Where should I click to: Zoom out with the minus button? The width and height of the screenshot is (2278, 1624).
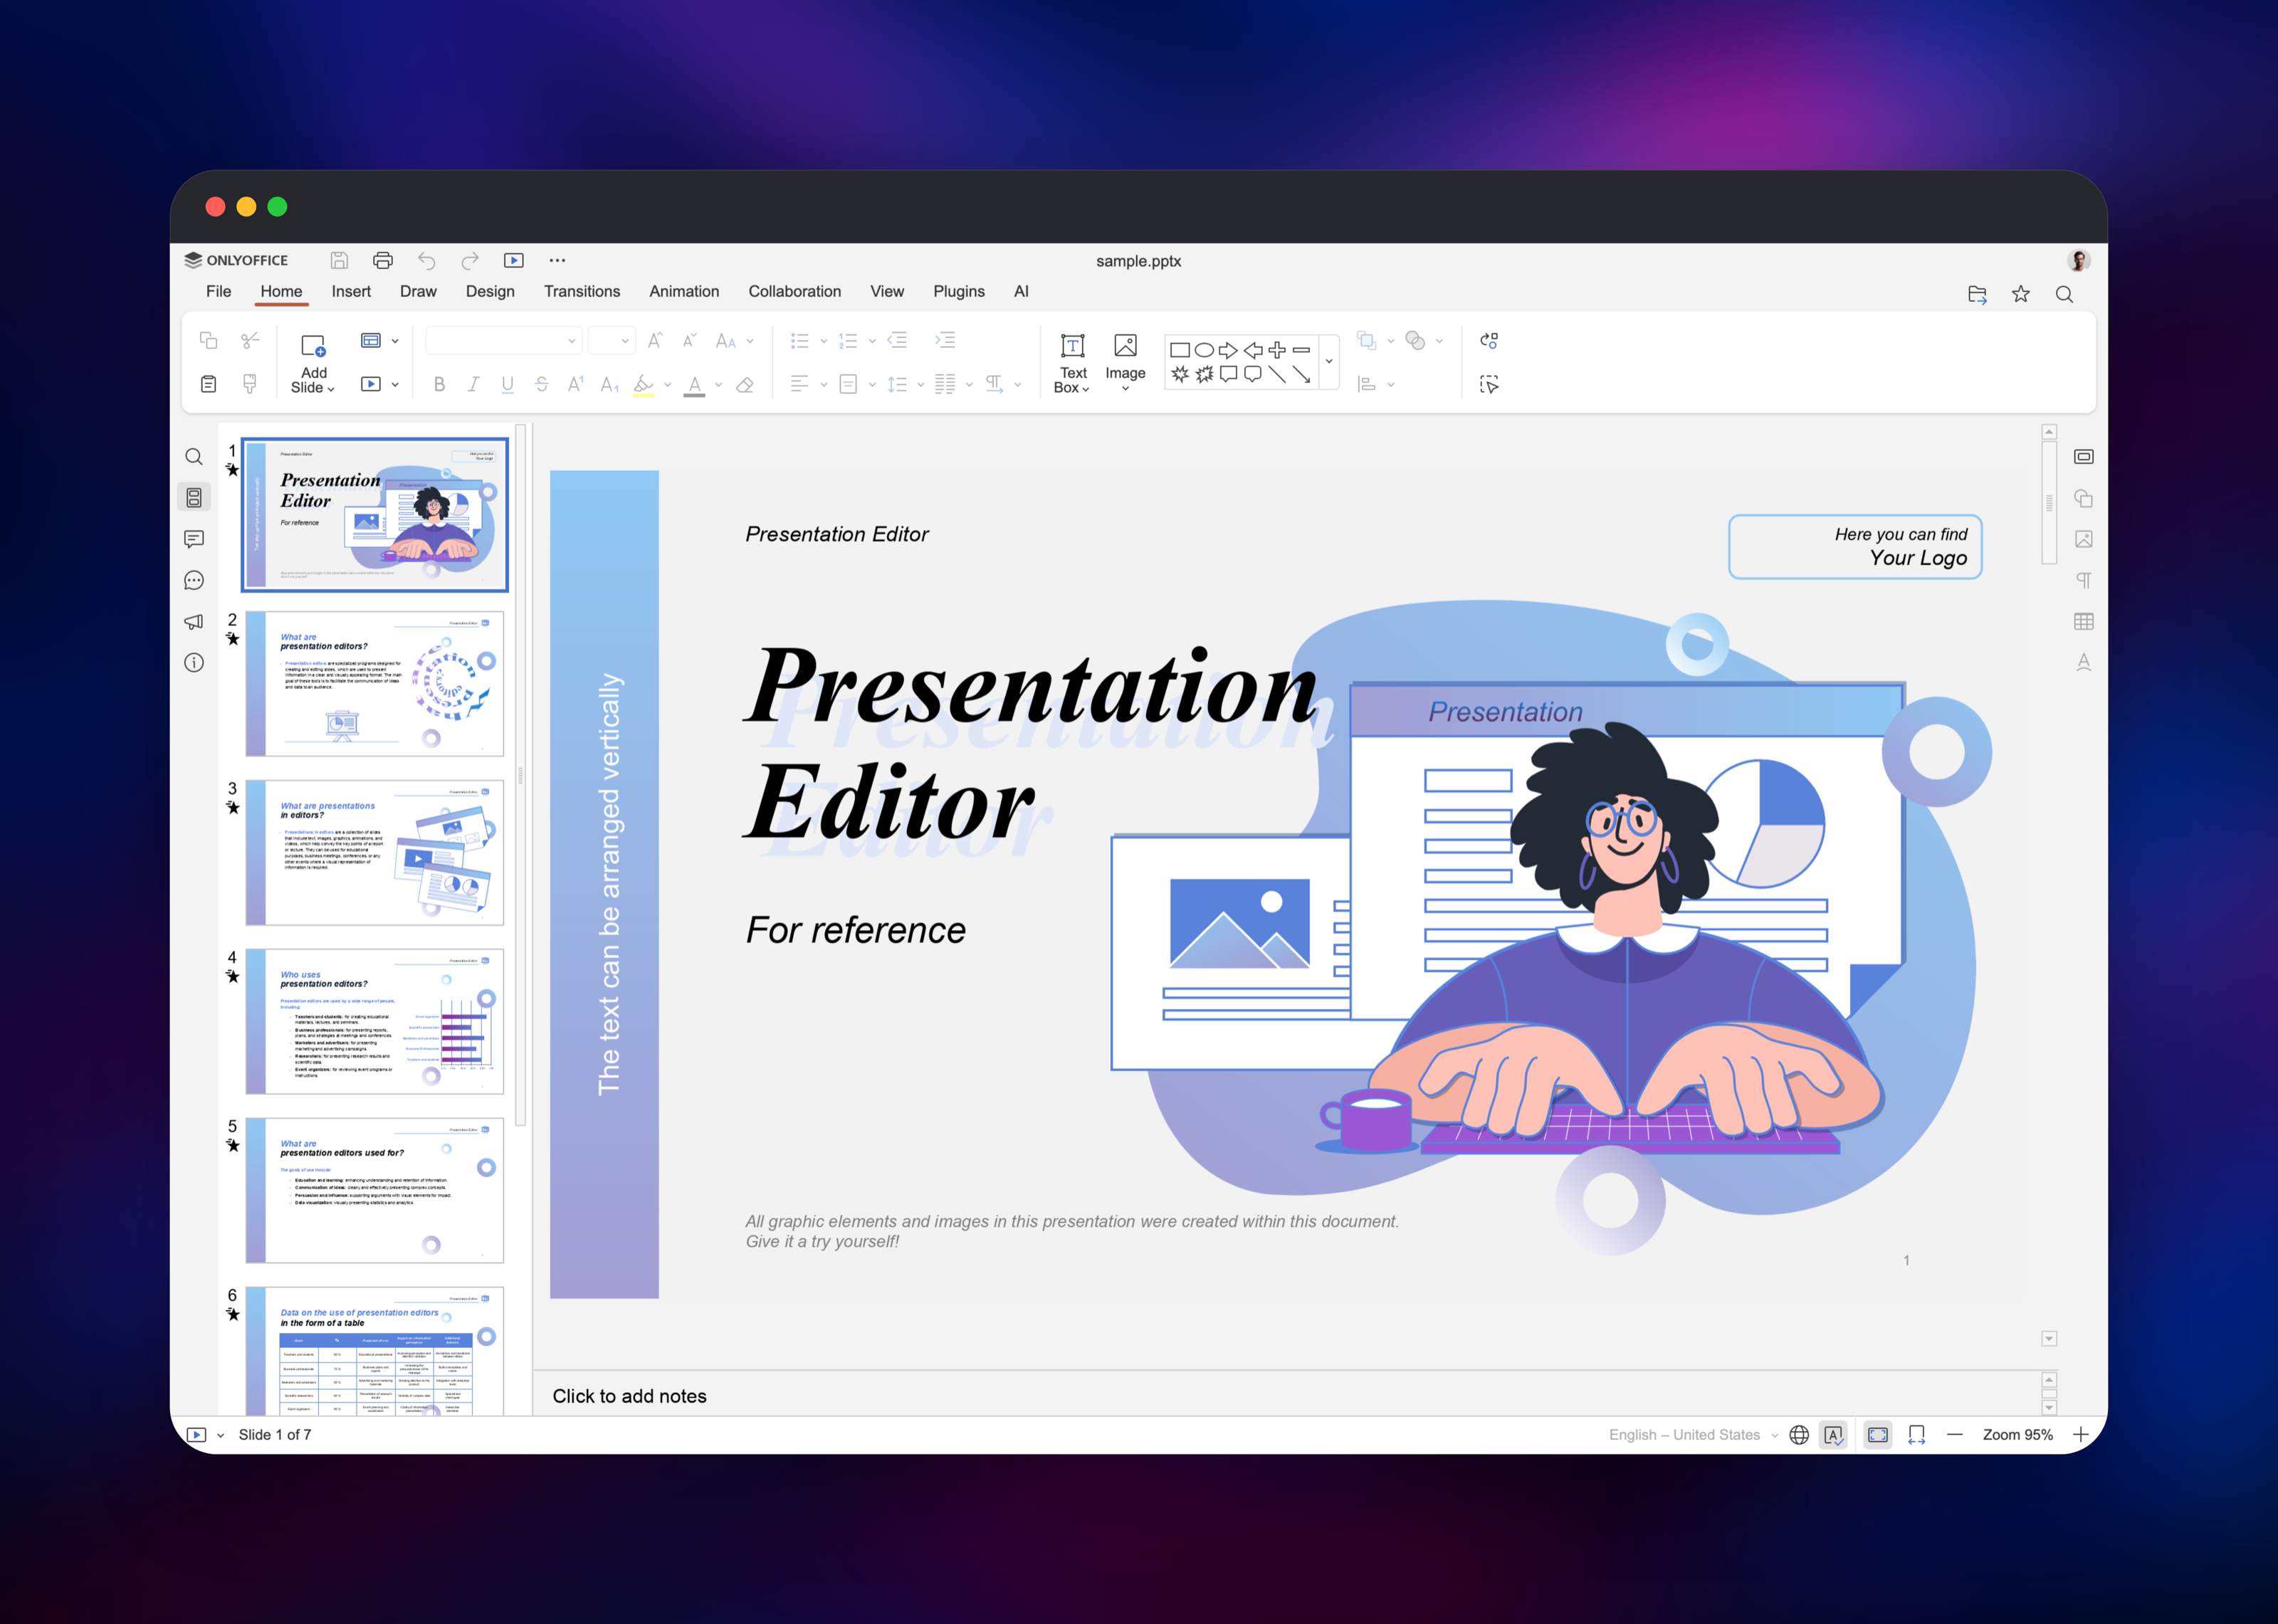pos(1954,1434)
